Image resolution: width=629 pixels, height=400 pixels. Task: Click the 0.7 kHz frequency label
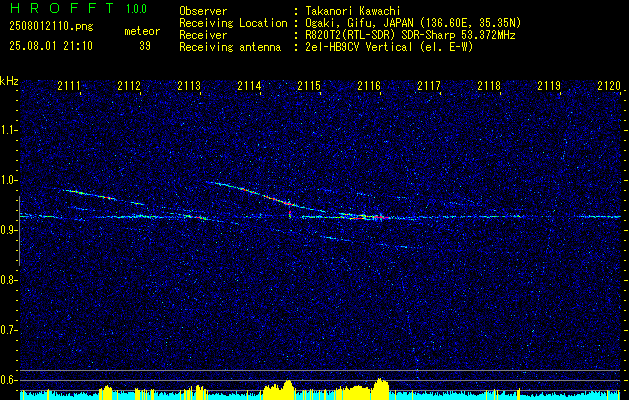click(x=9, y=330)
